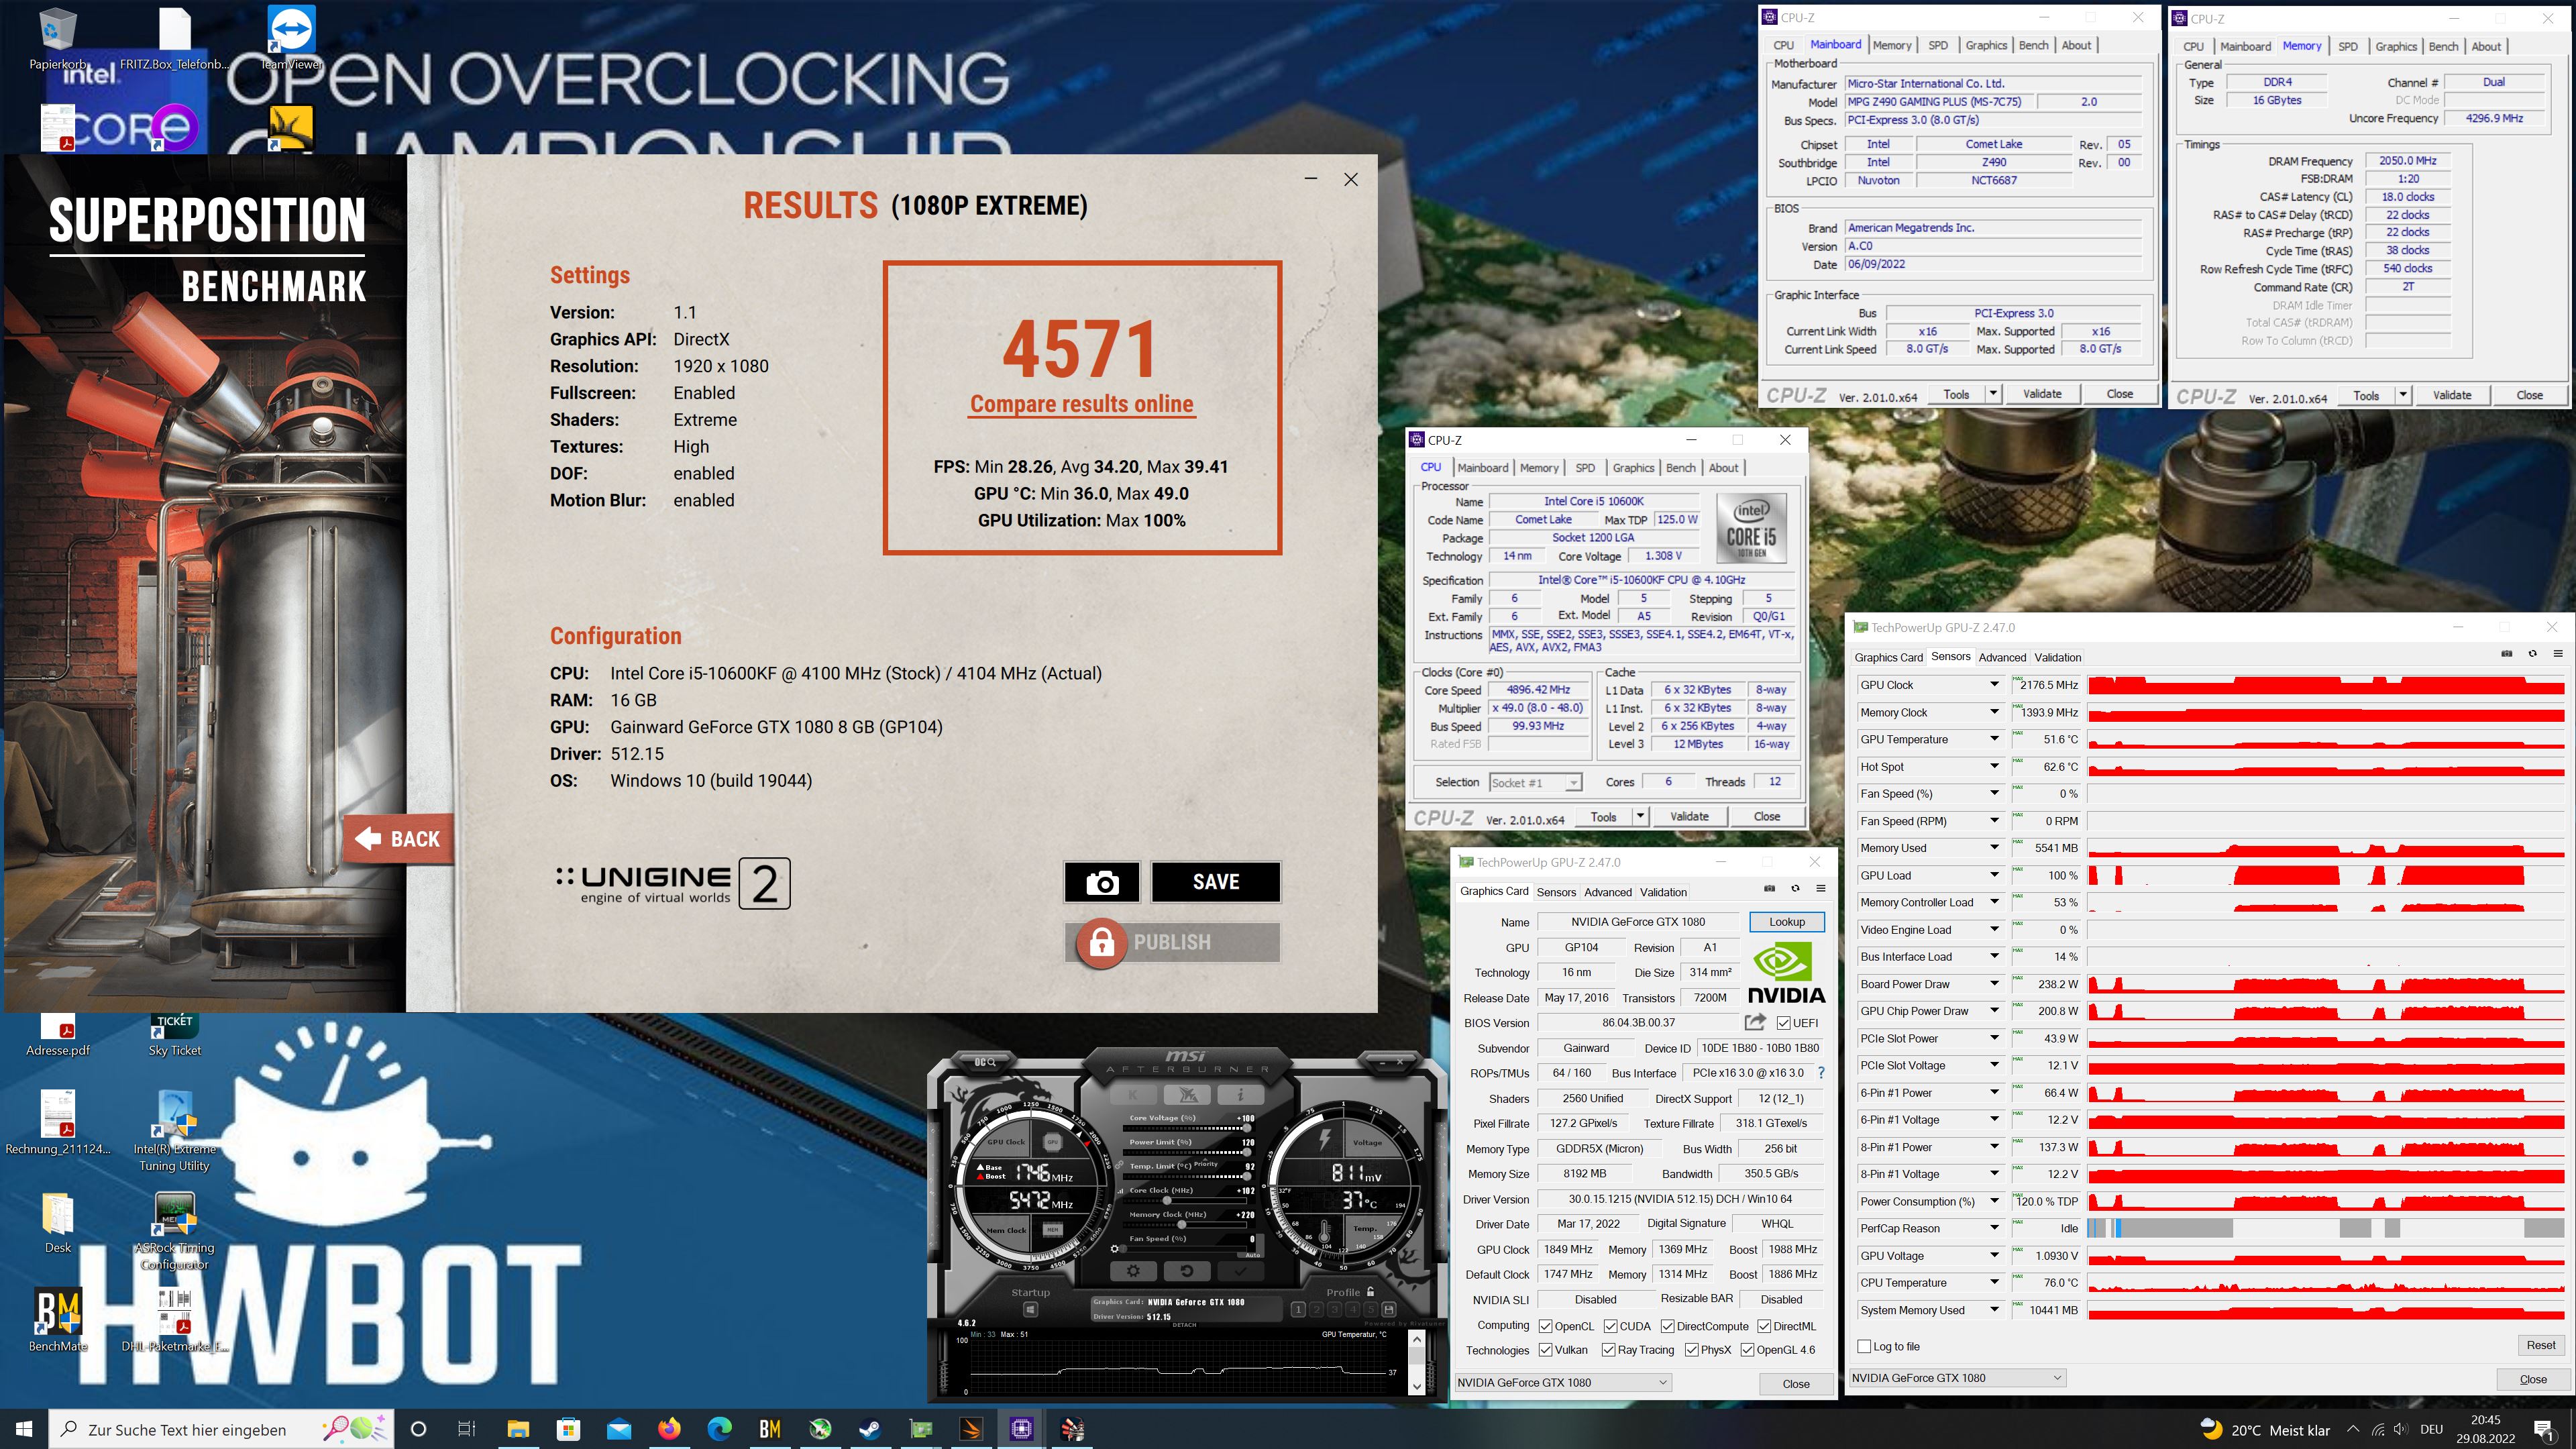Open GPU-Z Sensors window hamburger menu

(x=2558, y=653)
